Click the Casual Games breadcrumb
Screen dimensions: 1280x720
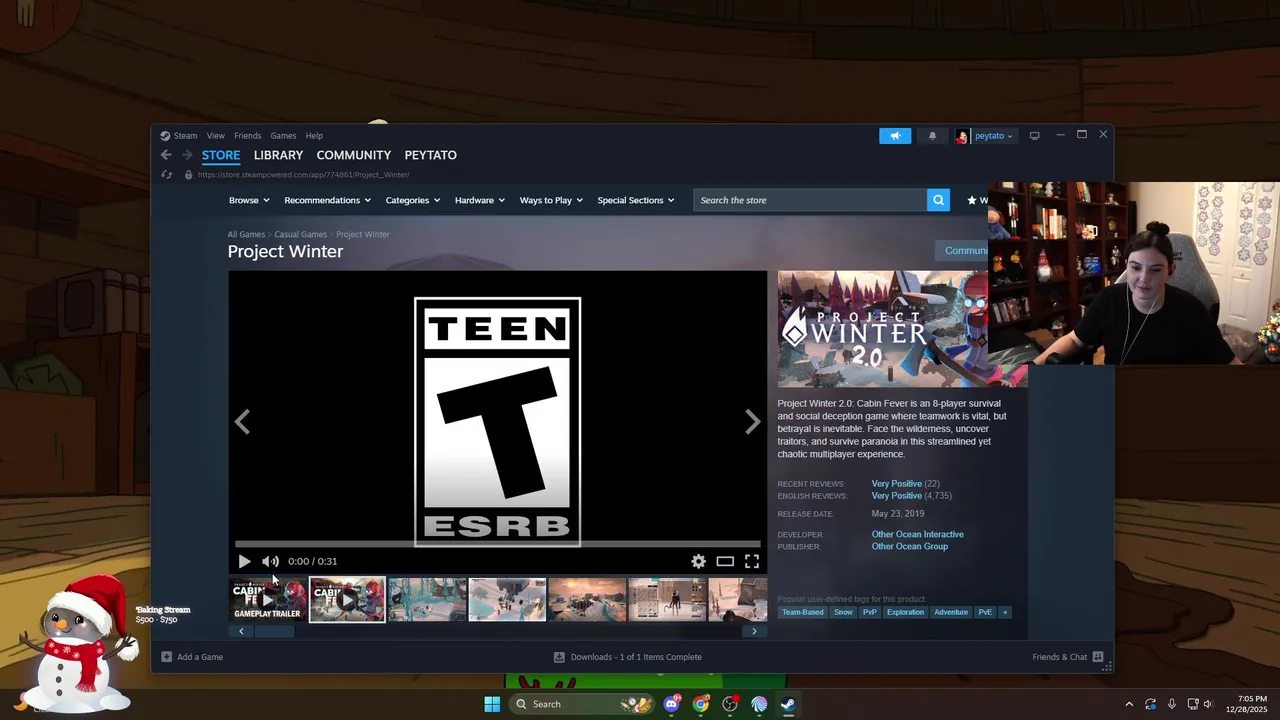click(301, 234)
